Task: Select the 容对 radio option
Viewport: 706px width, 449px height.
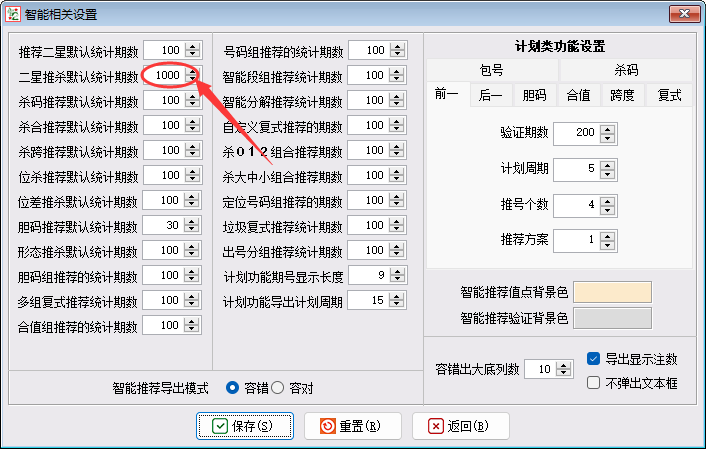Action: (x=279, y=388)
